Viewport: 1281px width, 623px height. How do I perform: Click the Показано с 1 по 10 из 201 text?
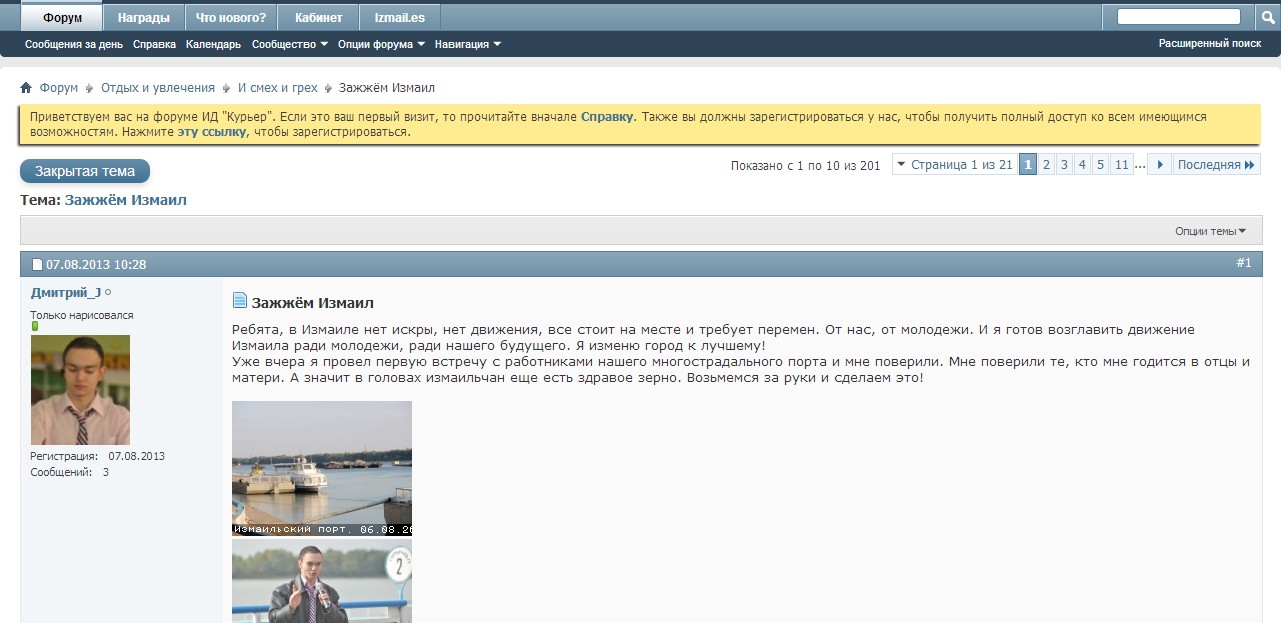(806, 166)
